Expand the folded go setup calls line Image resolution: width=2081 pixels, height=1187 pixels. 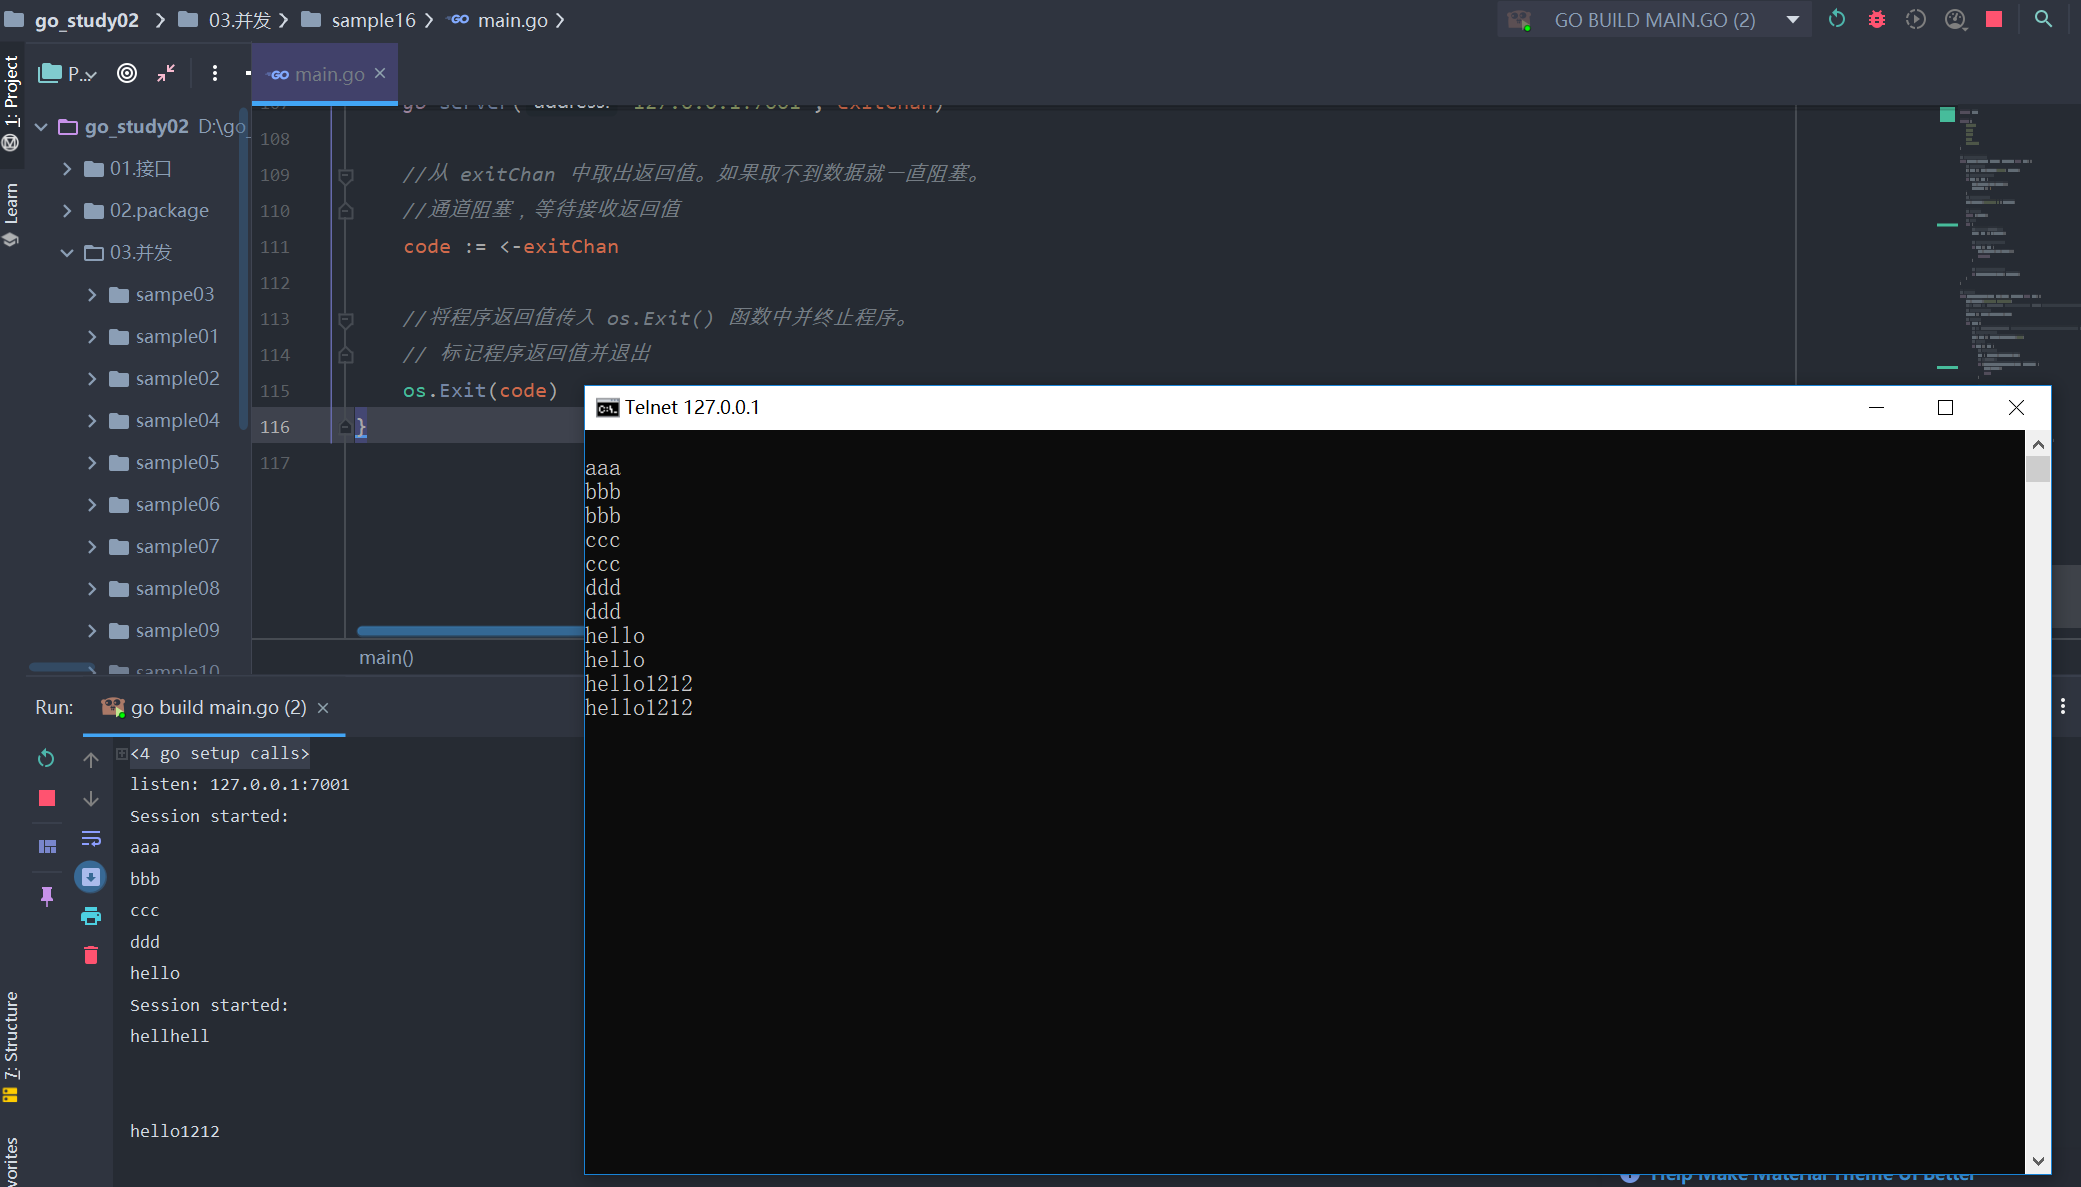[x=121, y=753]
